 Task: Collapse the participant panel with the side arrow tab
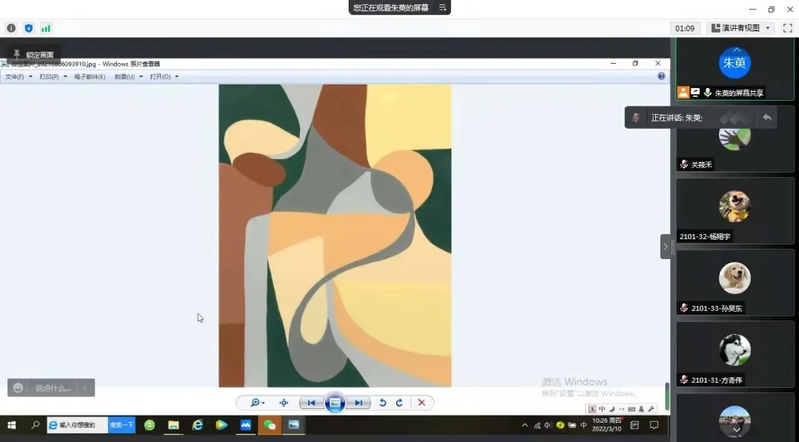coord(665,247)
